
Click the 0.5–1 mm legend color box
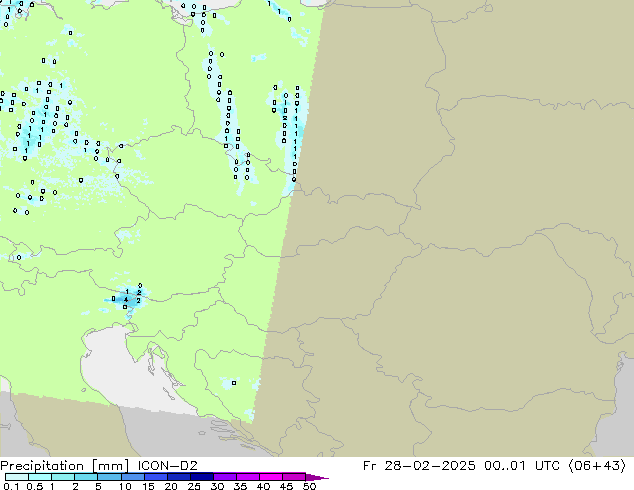(40, 477)
